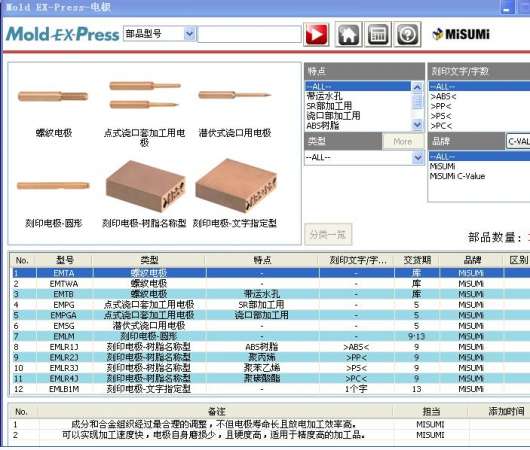The image size is (530, 450).
Task: Select the EMTA row in results table
Action: coord(271,273)
